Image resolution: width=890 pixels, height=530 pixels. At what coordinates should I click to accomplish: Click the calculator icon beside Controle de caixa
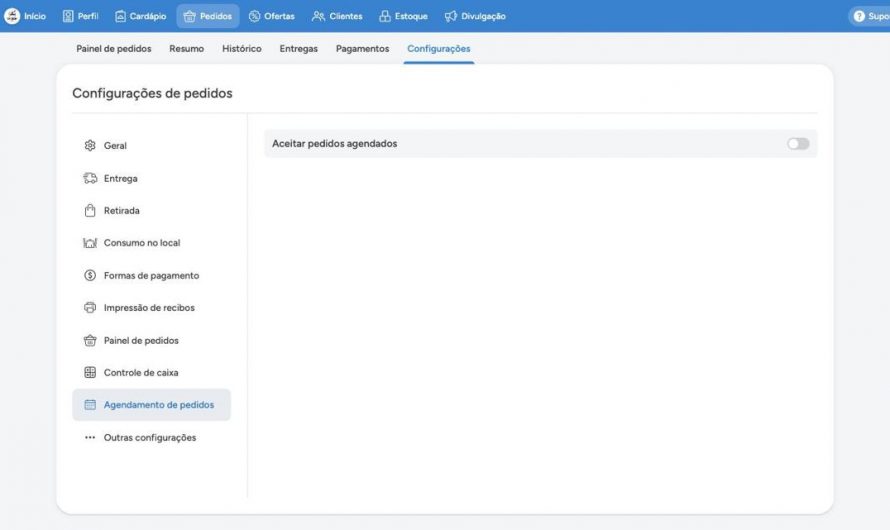pos(90,372)
